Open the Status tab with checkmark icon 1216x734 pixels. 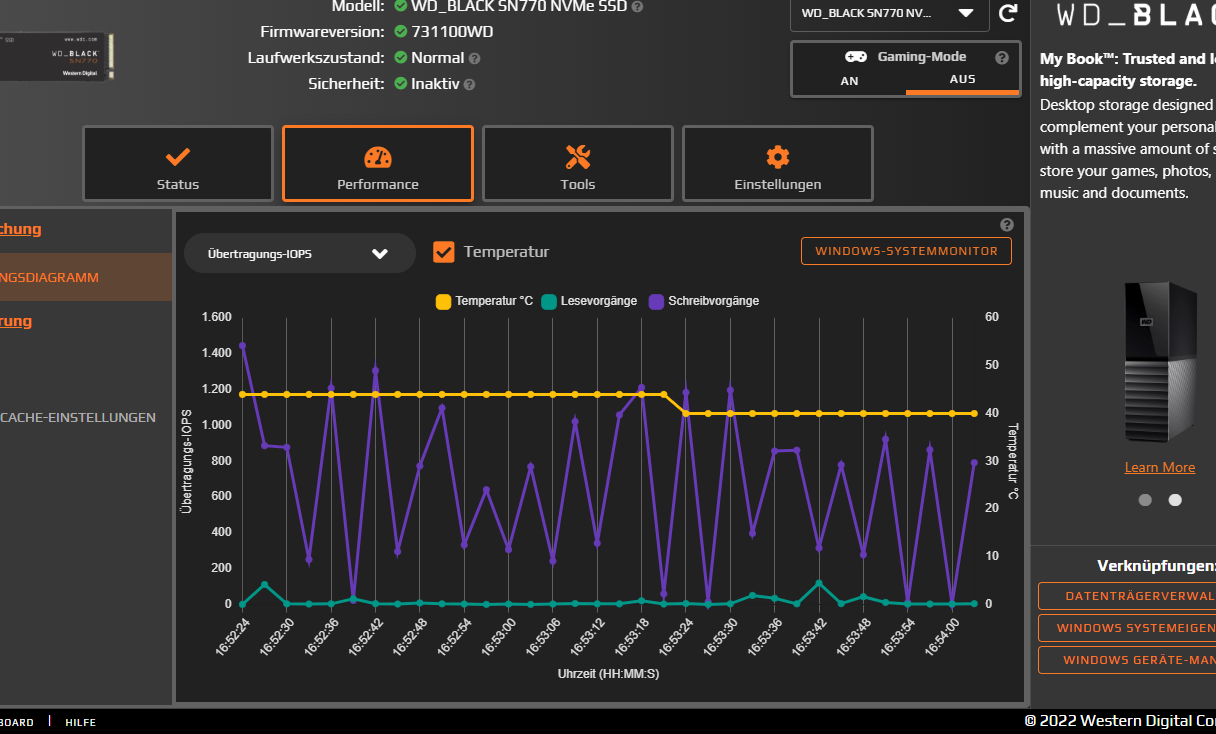(178, 163)
